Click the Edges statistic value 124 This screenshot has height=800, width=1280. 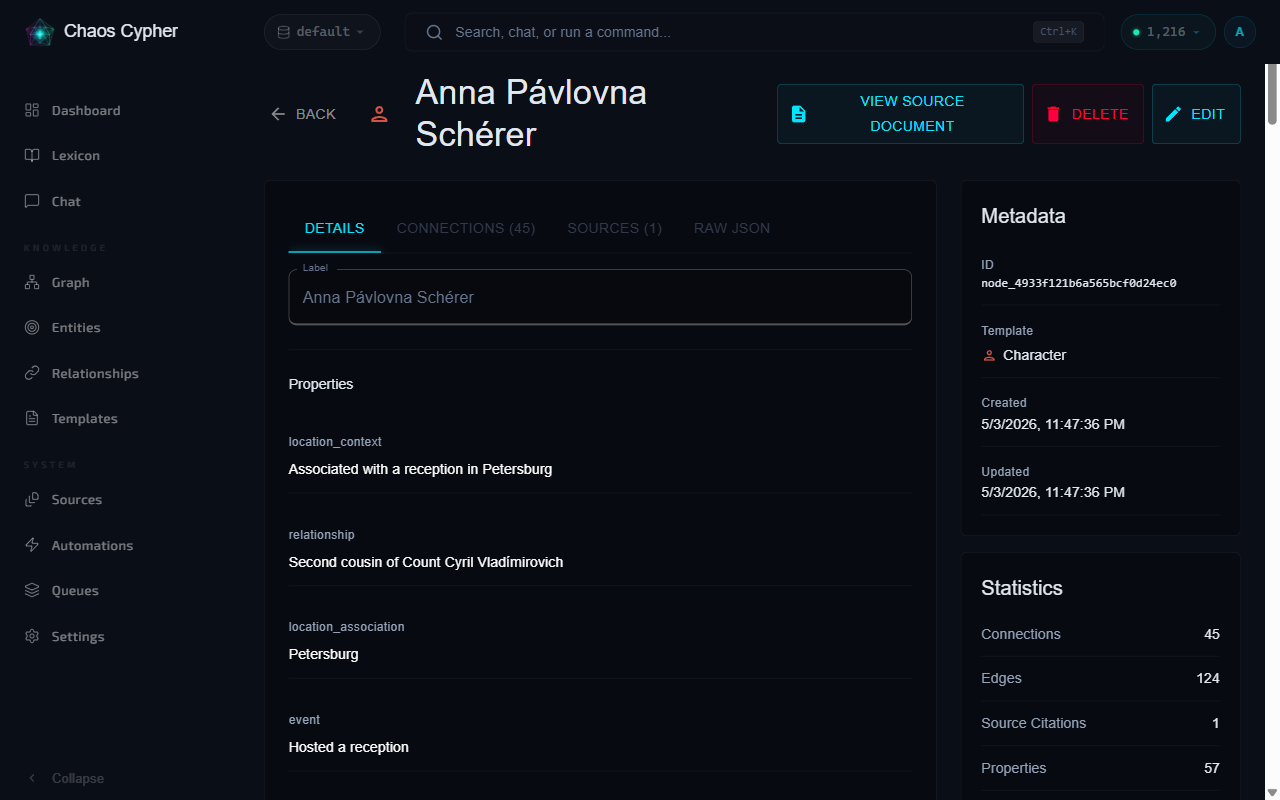coord(1208,678)
